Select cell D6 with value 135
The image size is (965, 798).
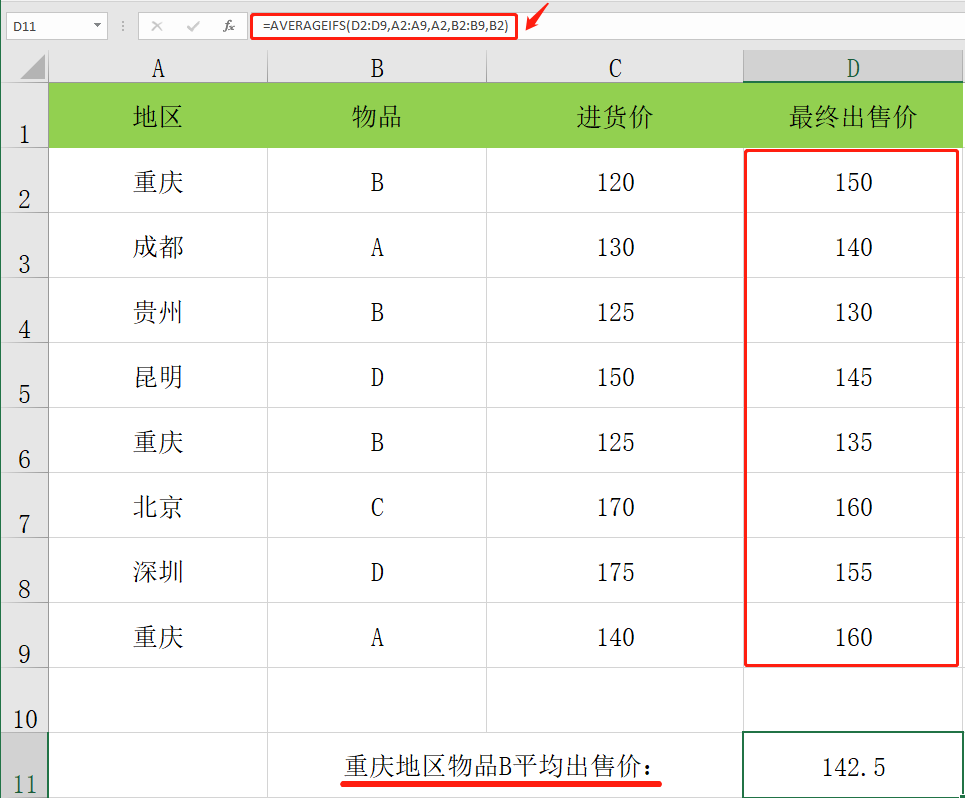click(x=853, y=441)
